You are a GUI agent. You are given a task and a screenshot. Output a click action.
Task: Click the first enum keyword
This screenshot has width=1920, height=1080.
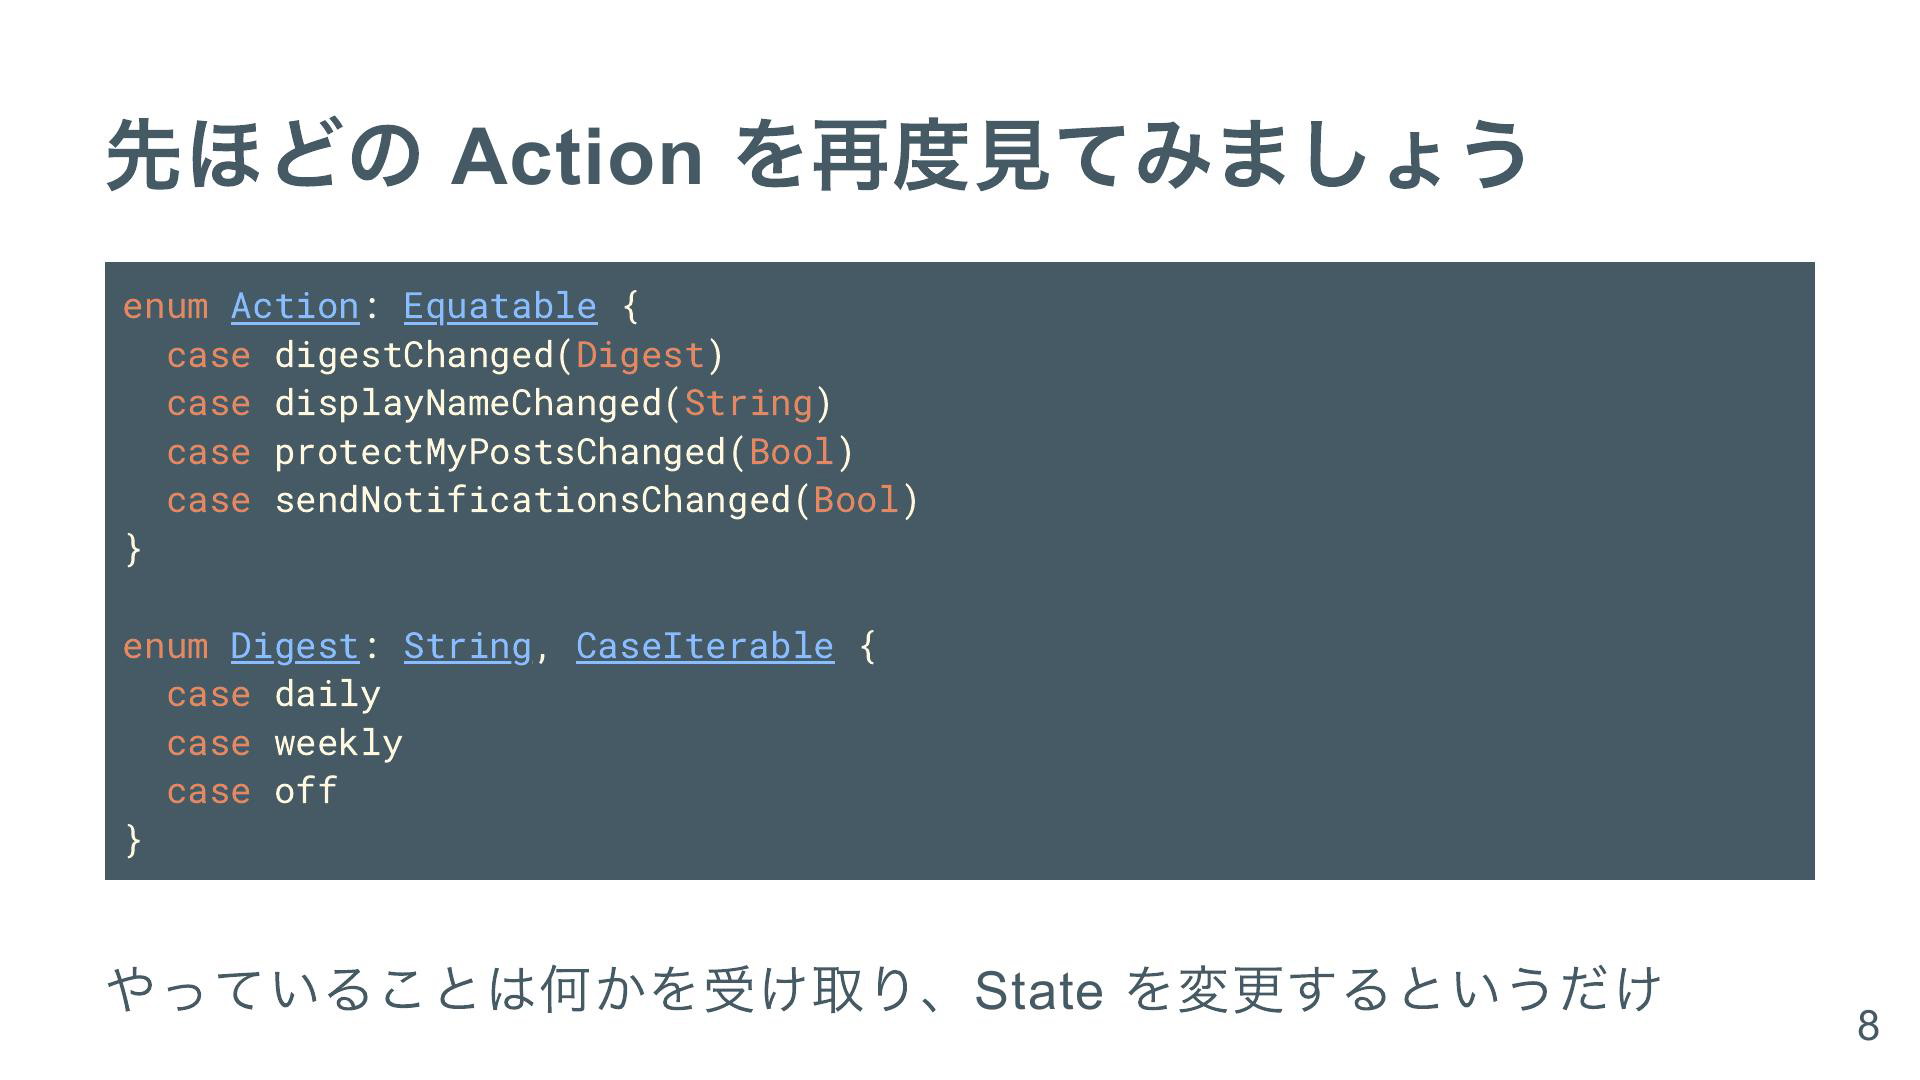166,306
